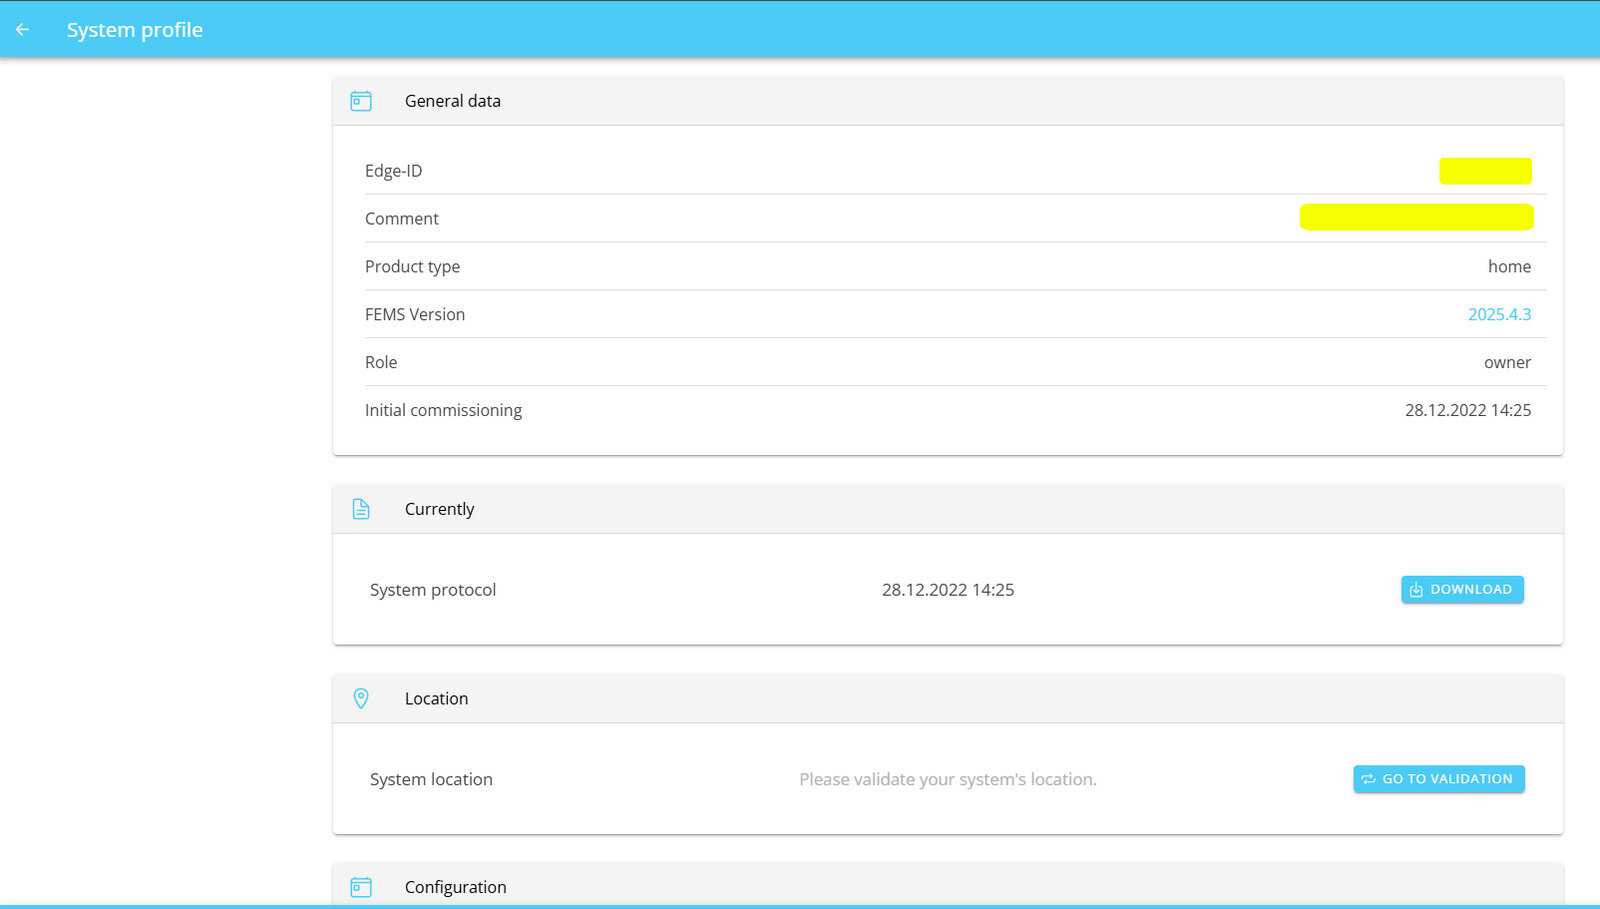Click the System profile page title
Viewport: 1600px width, 909px height.
(x=135, y=30)
